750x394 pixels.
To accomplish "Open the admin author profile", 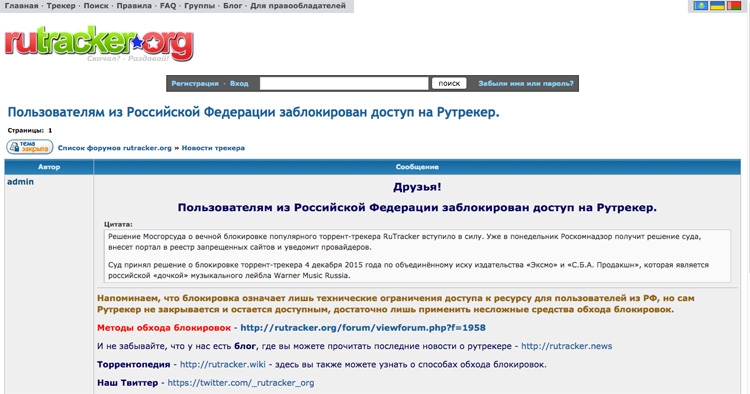I will tap(20, 182).
